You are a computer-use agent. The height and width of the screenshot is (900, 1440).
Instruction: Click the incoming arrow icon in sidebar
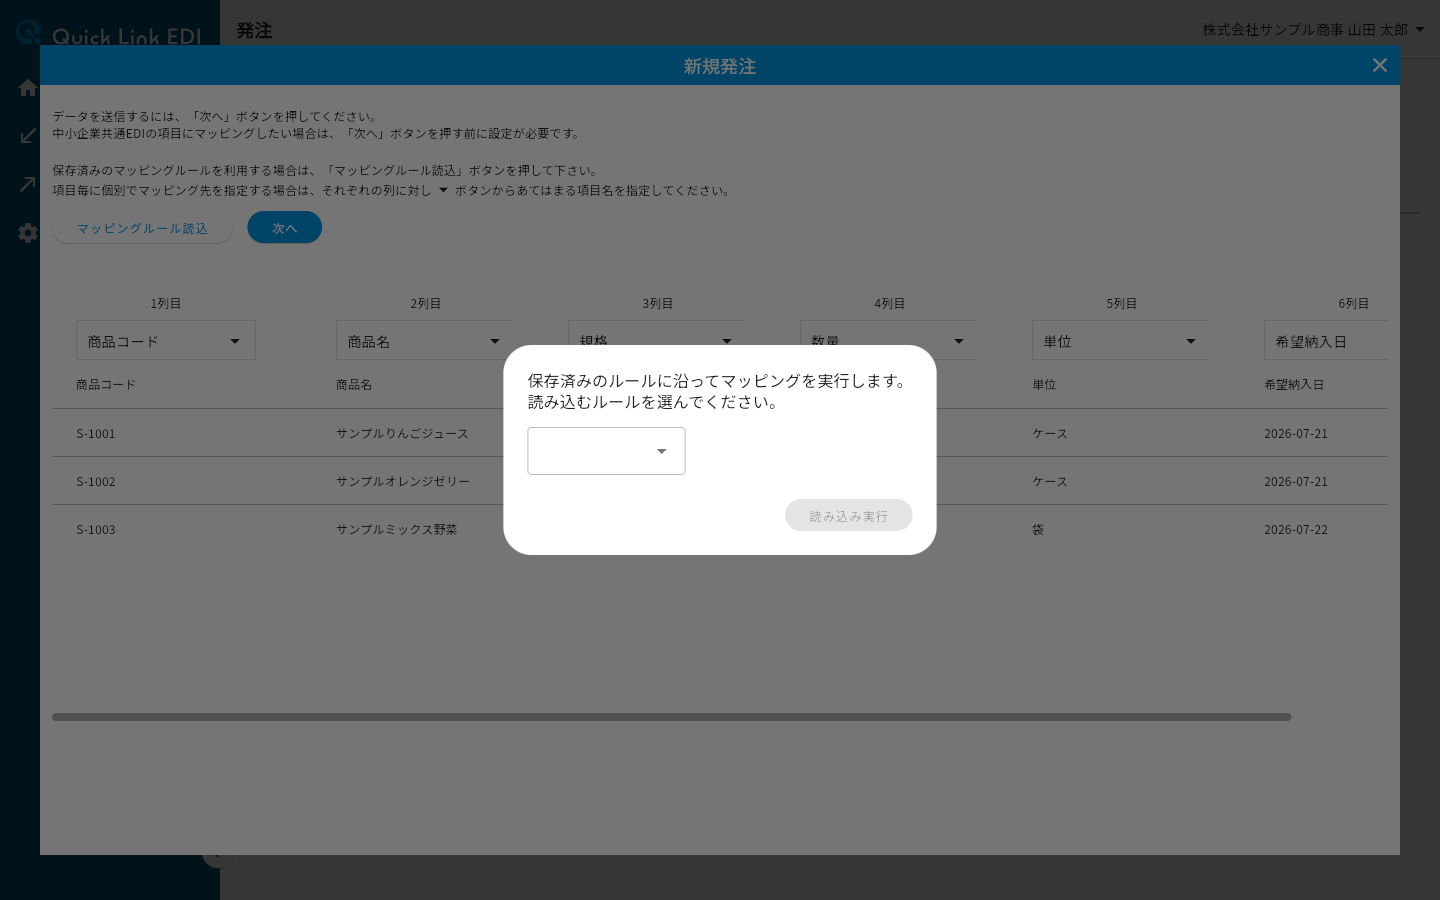point(28,136)
